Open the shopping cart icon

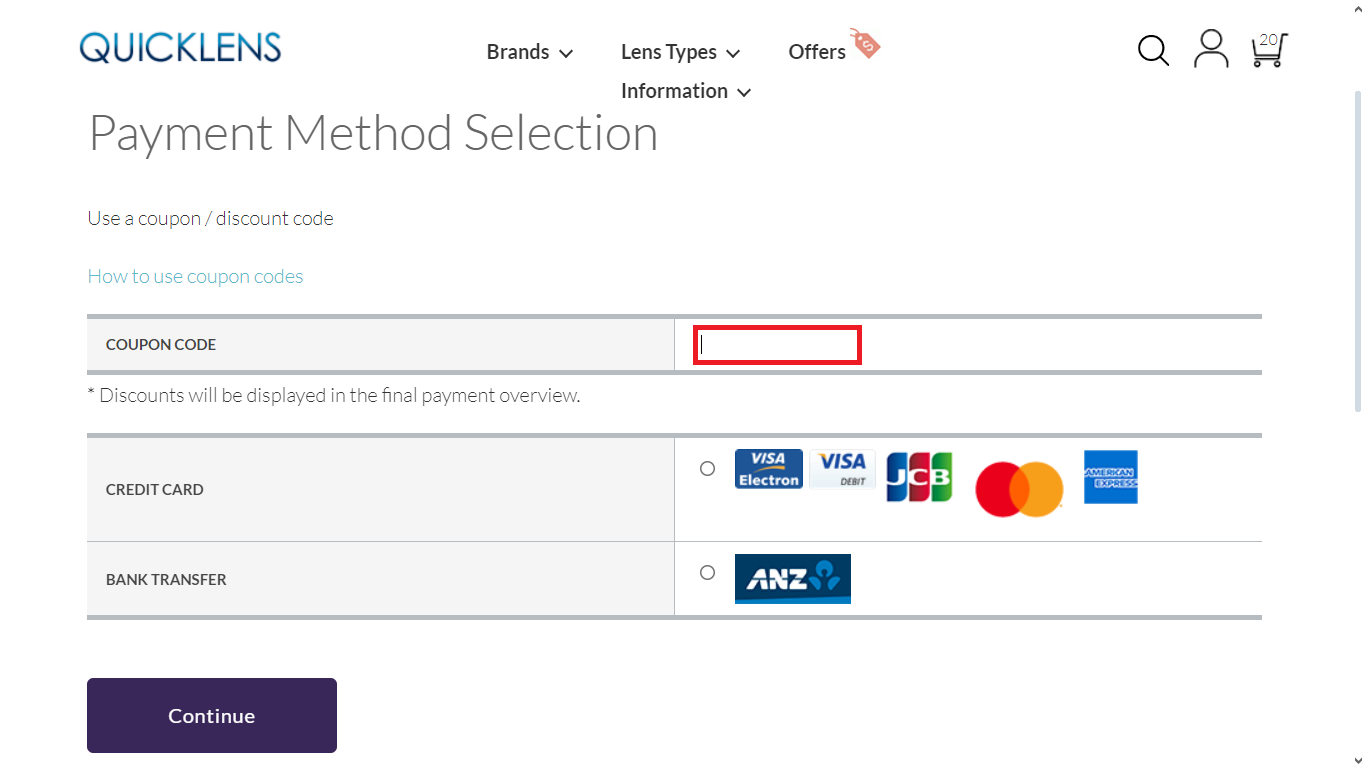pyautogui.click(x=1268, y=50)
